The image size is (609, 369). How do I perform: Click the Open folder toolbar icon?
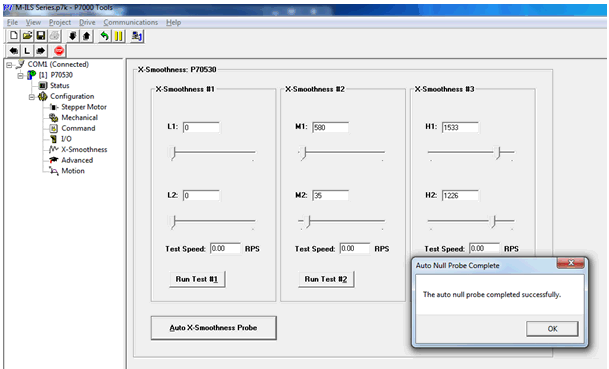(x=27, y=36)
